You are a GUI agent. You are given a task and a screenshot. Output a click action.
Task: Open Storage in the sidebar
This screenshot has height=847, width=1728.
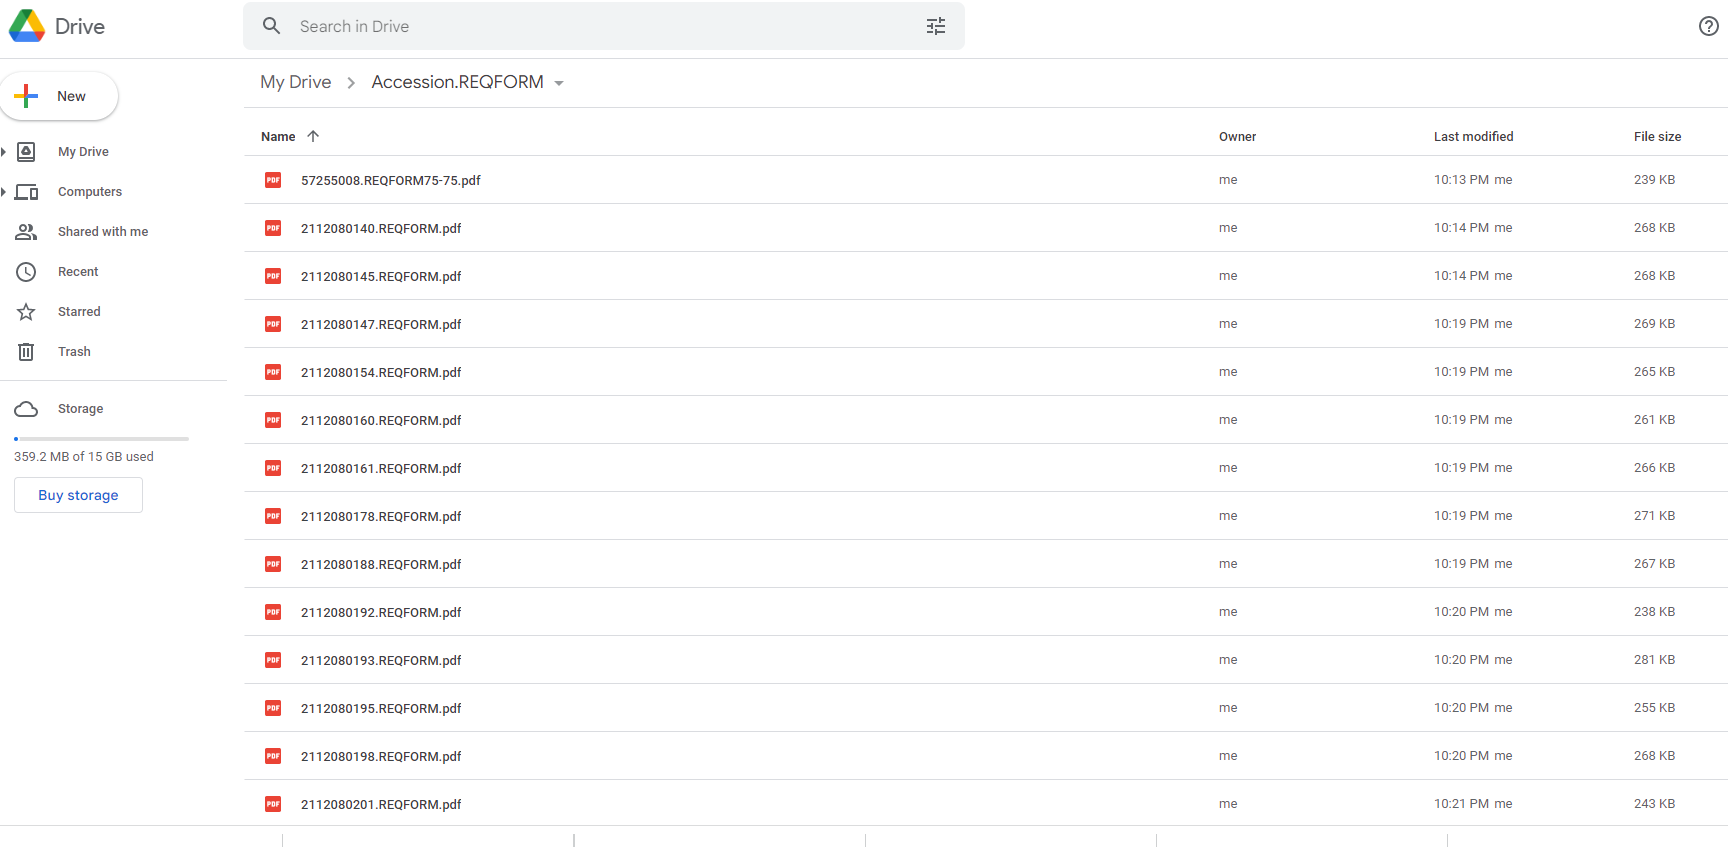click(x=80, y=409)
